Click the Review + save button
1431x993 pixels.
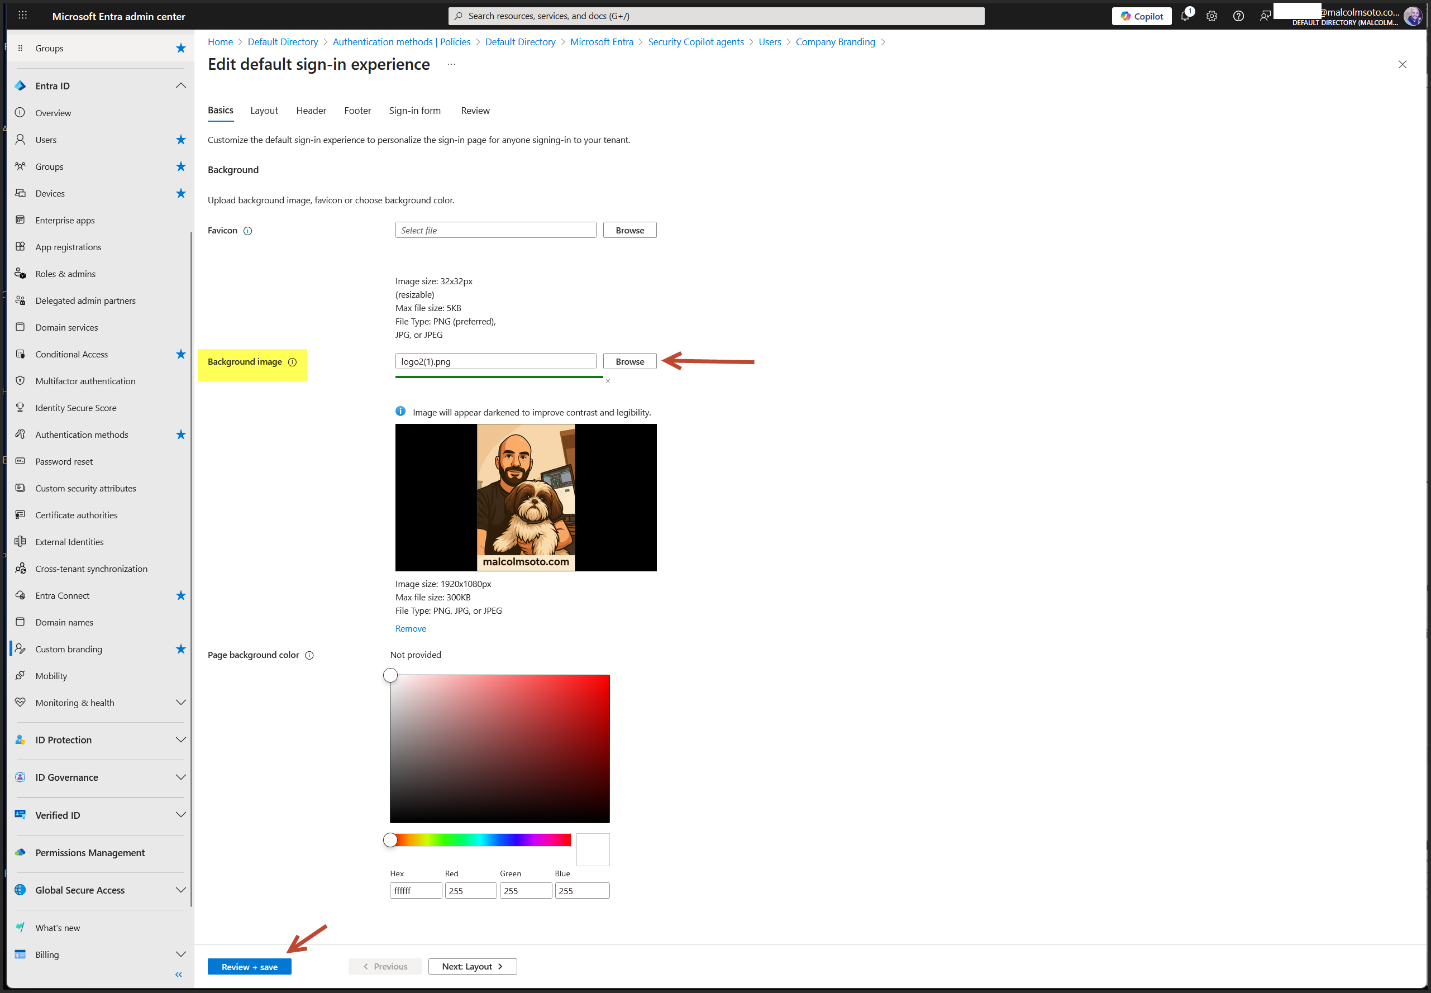tap(249, 967)
